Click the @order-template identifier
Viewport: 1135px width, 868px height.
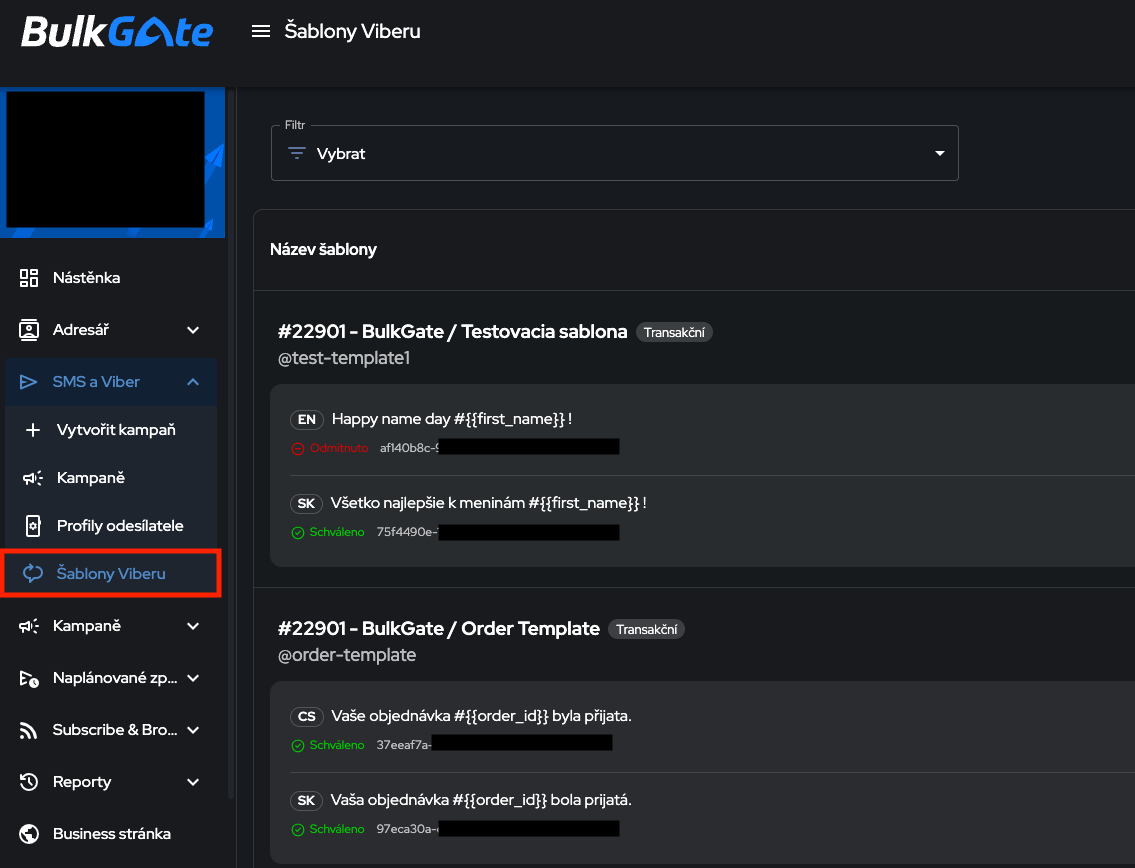pos(347,655)
